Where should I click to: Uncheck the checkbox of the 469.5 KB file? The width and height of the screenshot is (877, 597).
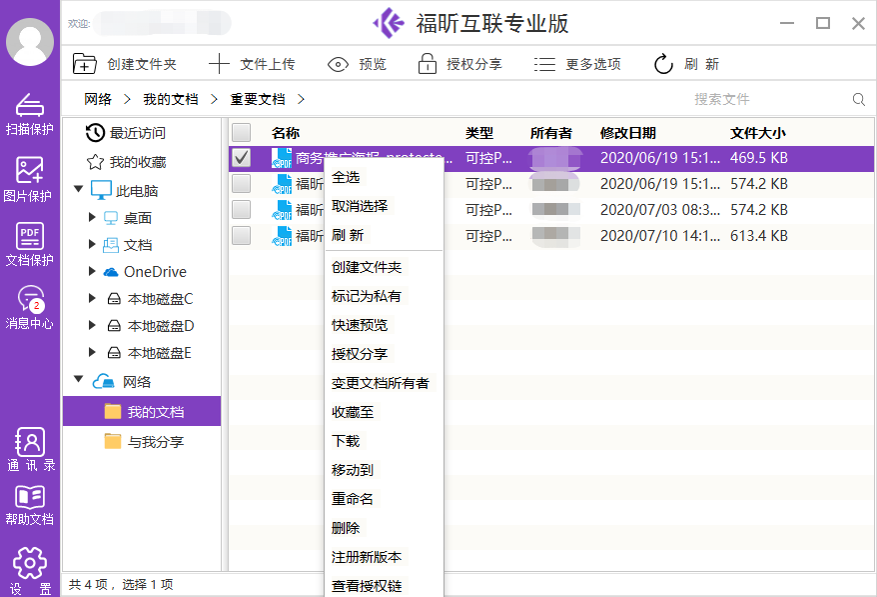coord(242,158)
